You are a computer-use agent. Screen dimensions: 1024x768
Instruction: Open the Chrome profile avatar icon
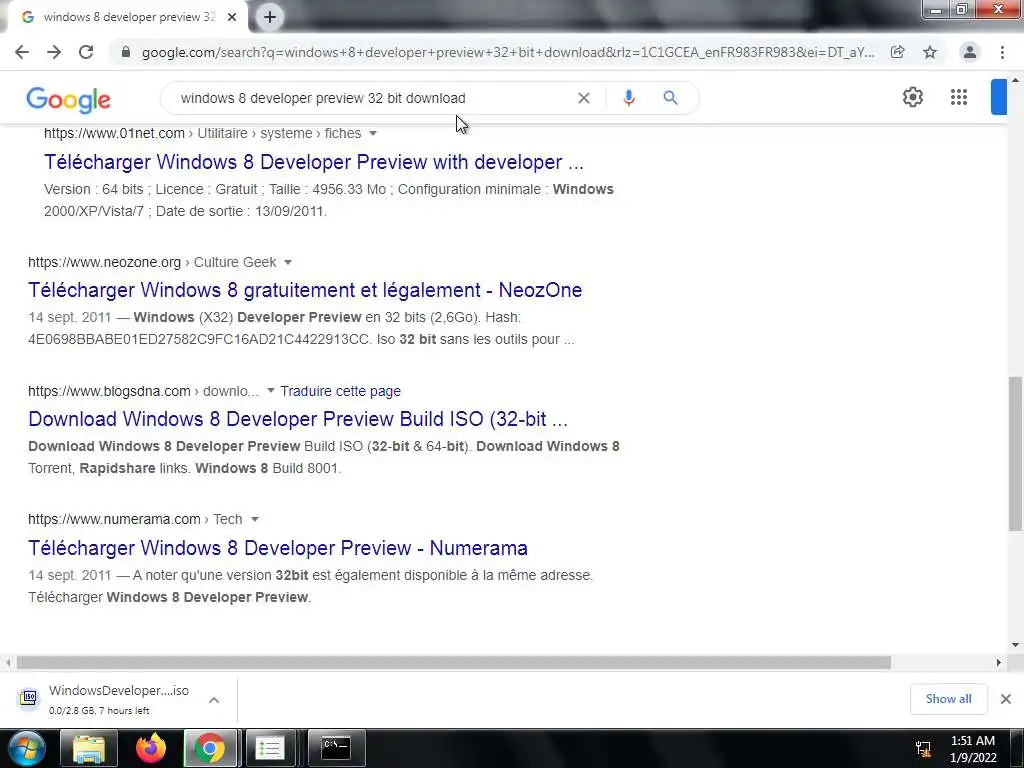click(970, 52)
